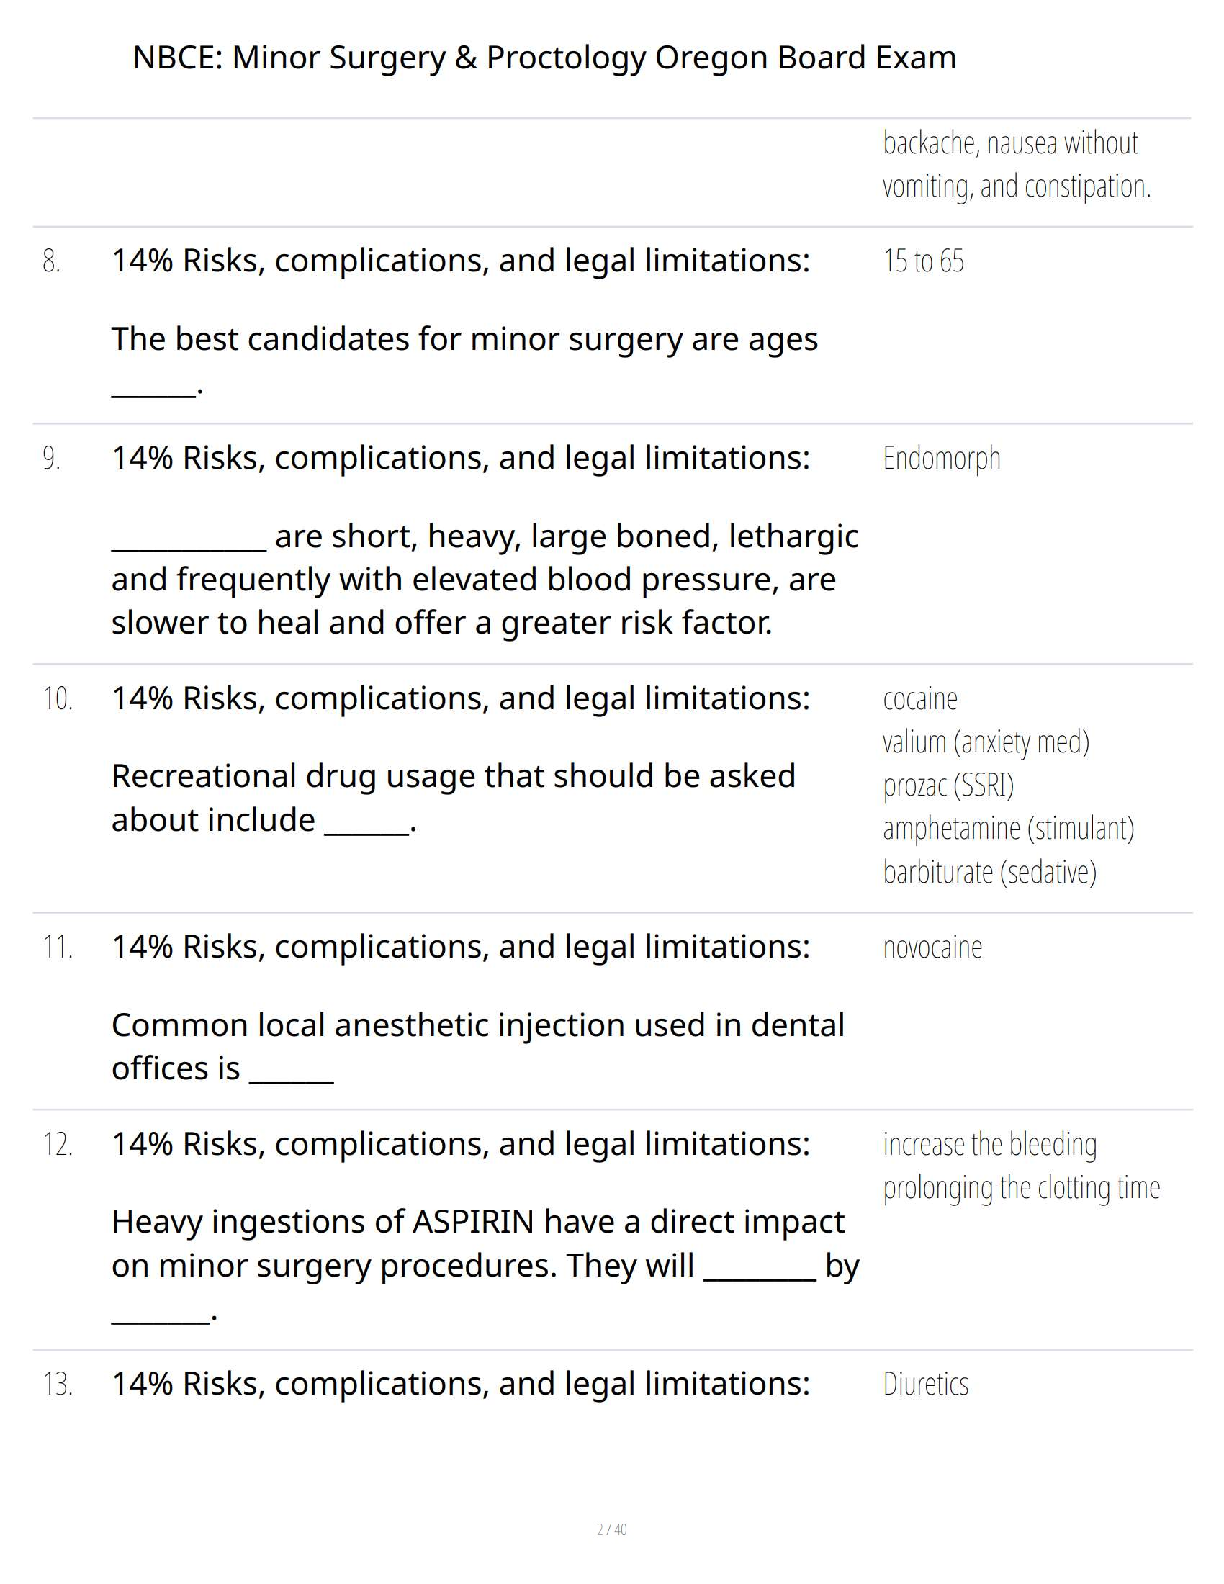Select the 'novocaine' answer text
Screen dimensions: 1224x1584
tap(932, 948)
